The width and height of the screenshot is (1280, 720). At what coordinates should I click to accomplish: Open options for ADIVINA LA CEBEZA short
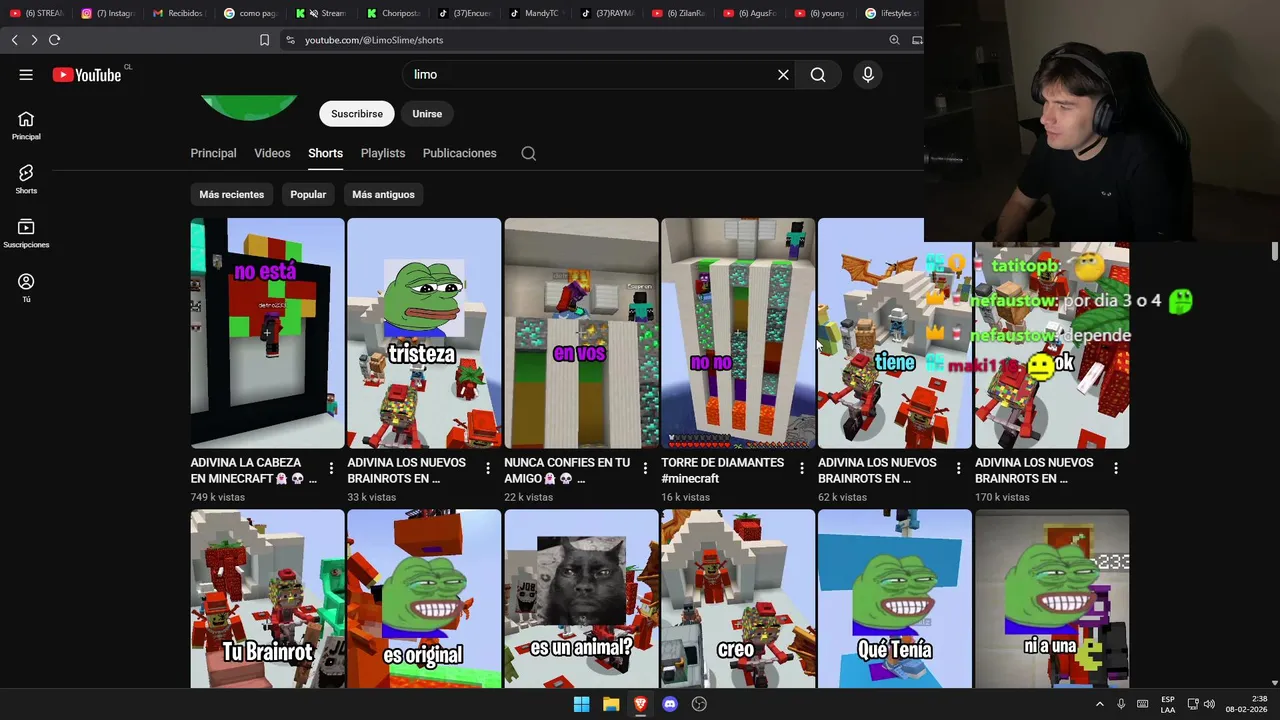(x=331, y=468)
